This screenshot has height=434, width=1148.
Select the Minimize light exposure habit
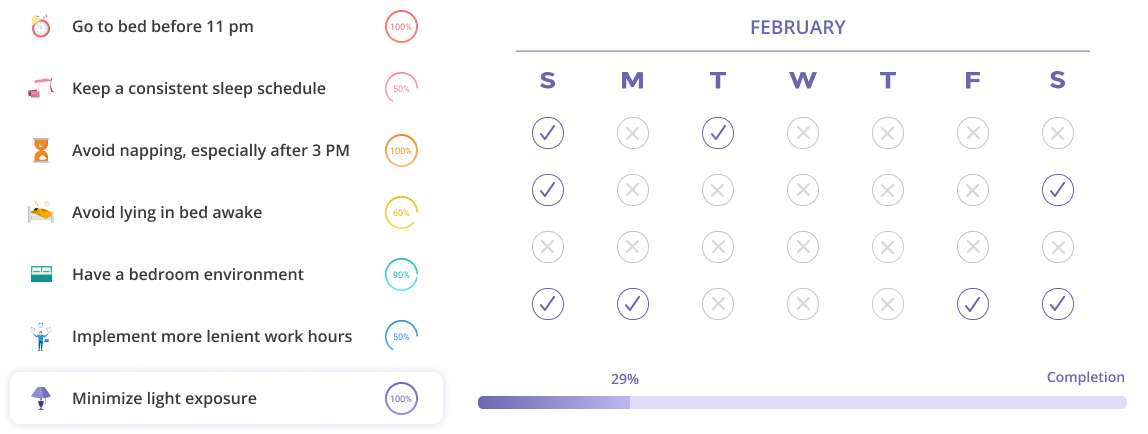tap(226, 398)
